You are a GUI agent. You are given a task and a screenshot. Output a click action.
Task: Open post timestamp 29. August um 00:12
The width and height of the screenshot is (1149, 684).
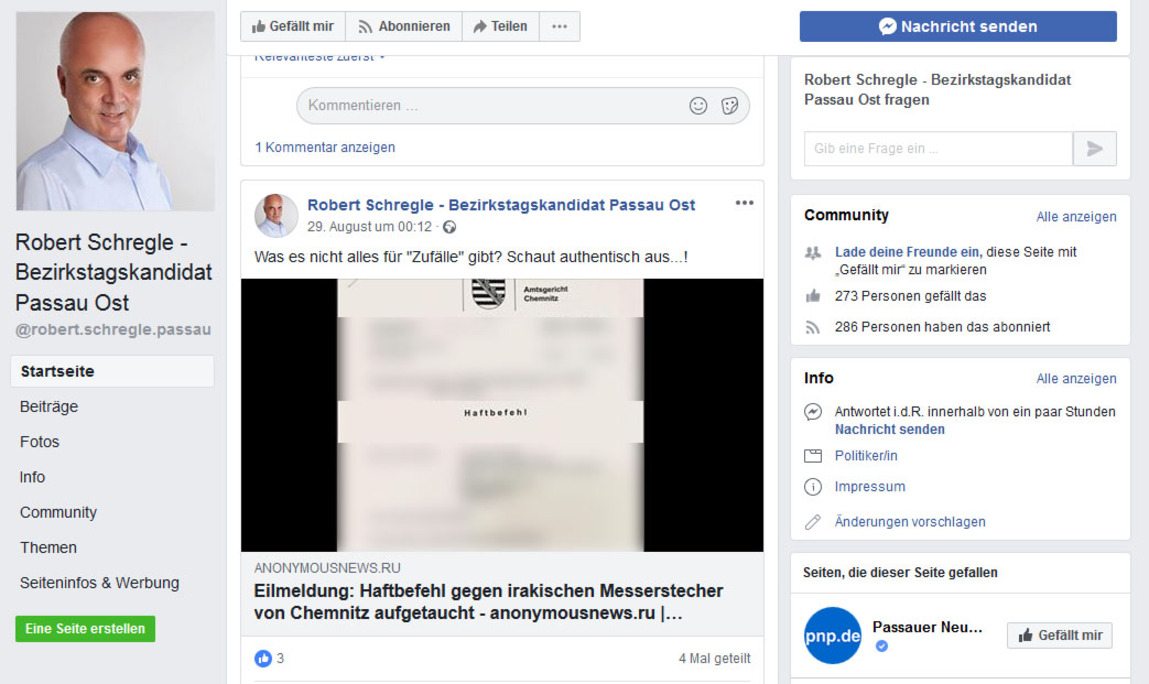pos(369,227)
